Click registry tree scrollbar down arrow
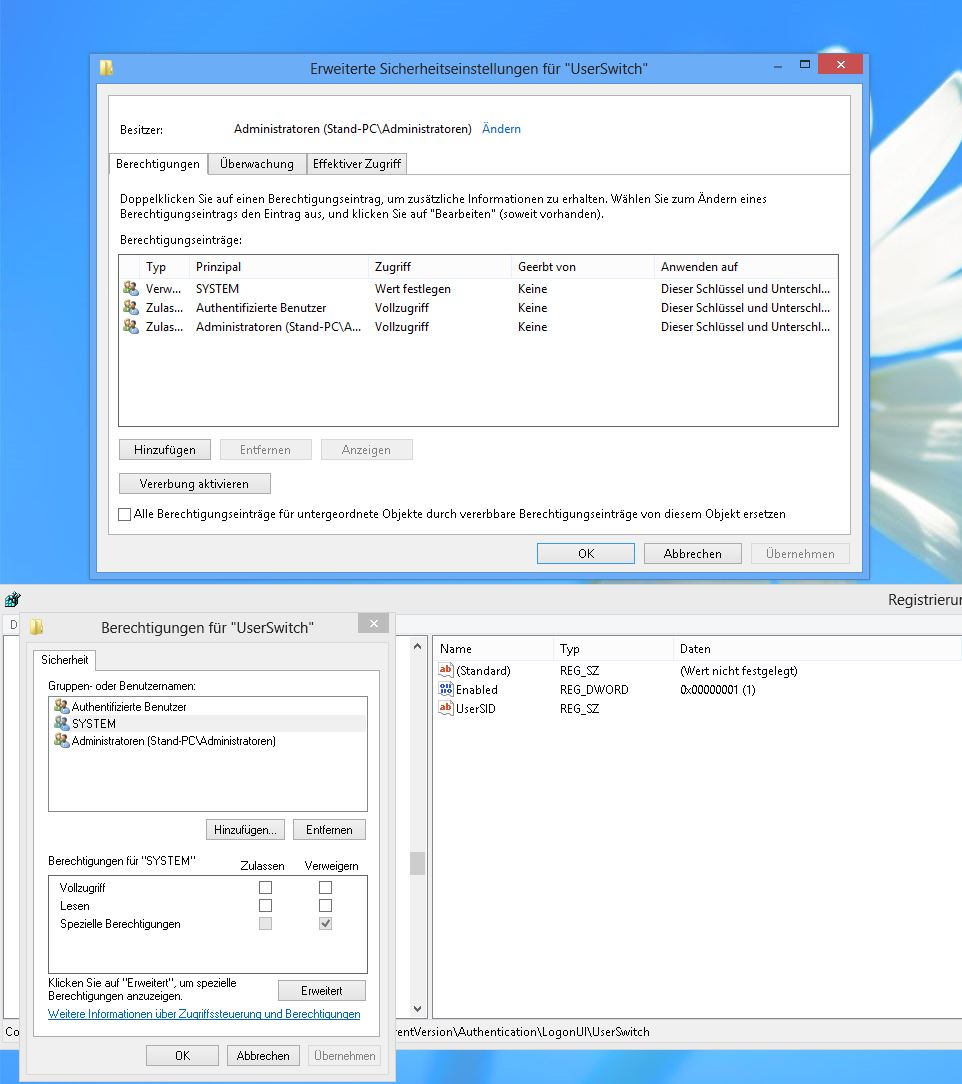Image resolution: width=962 pixels, height=1084 pixels. pos(417,1009)
